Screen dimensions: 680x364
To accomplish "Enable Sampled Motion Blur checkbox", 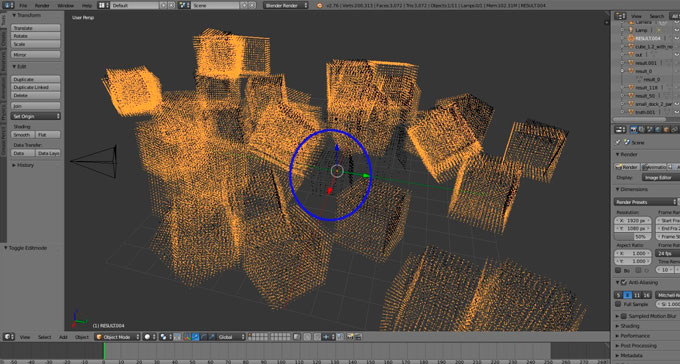I will pos(624,316).
